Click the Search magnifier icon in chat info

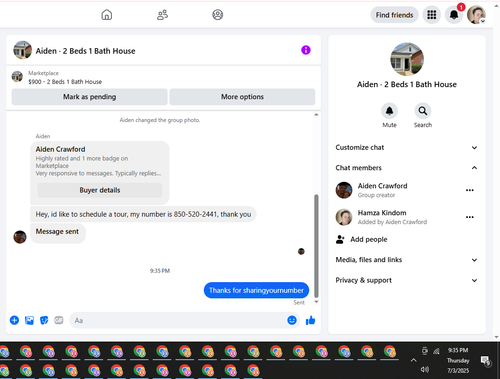423,111
